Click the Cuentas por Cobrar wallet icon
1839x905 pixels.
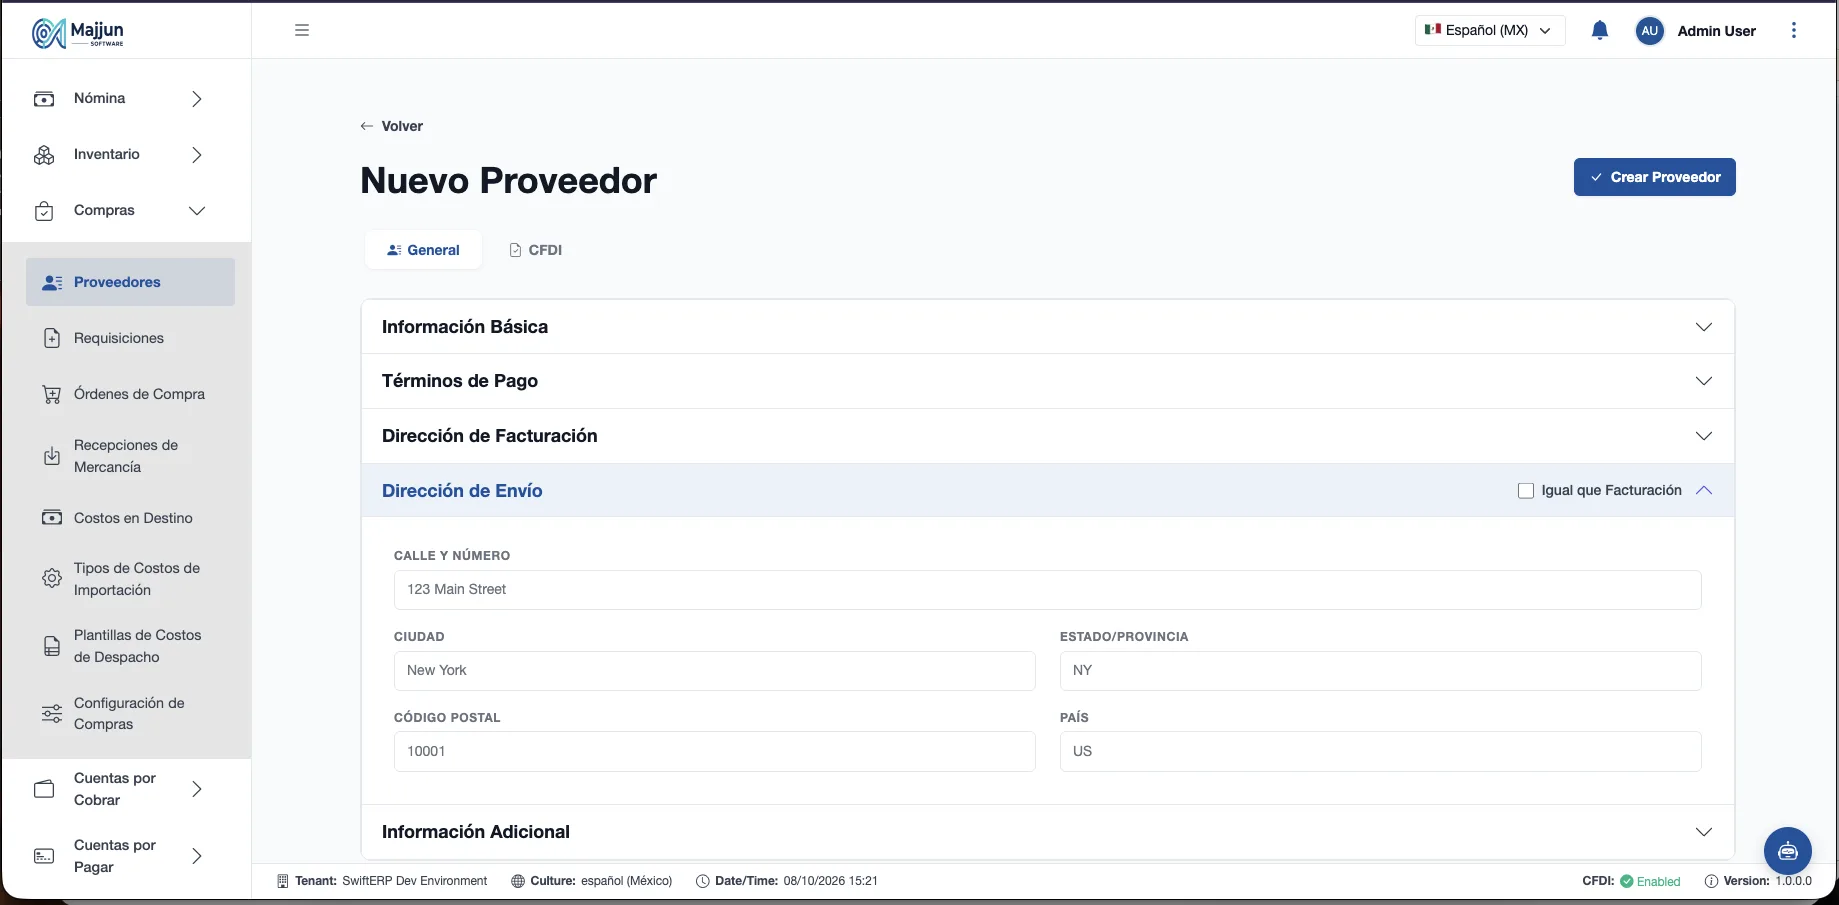click(x=44, y=789)
